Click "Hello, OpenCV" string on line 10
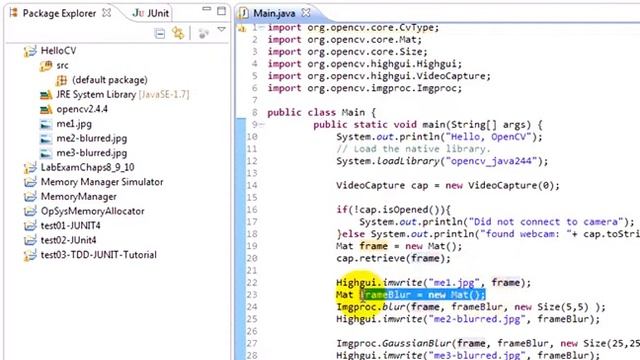The width and height of the screenshot is (640, 360). [488, 137]
